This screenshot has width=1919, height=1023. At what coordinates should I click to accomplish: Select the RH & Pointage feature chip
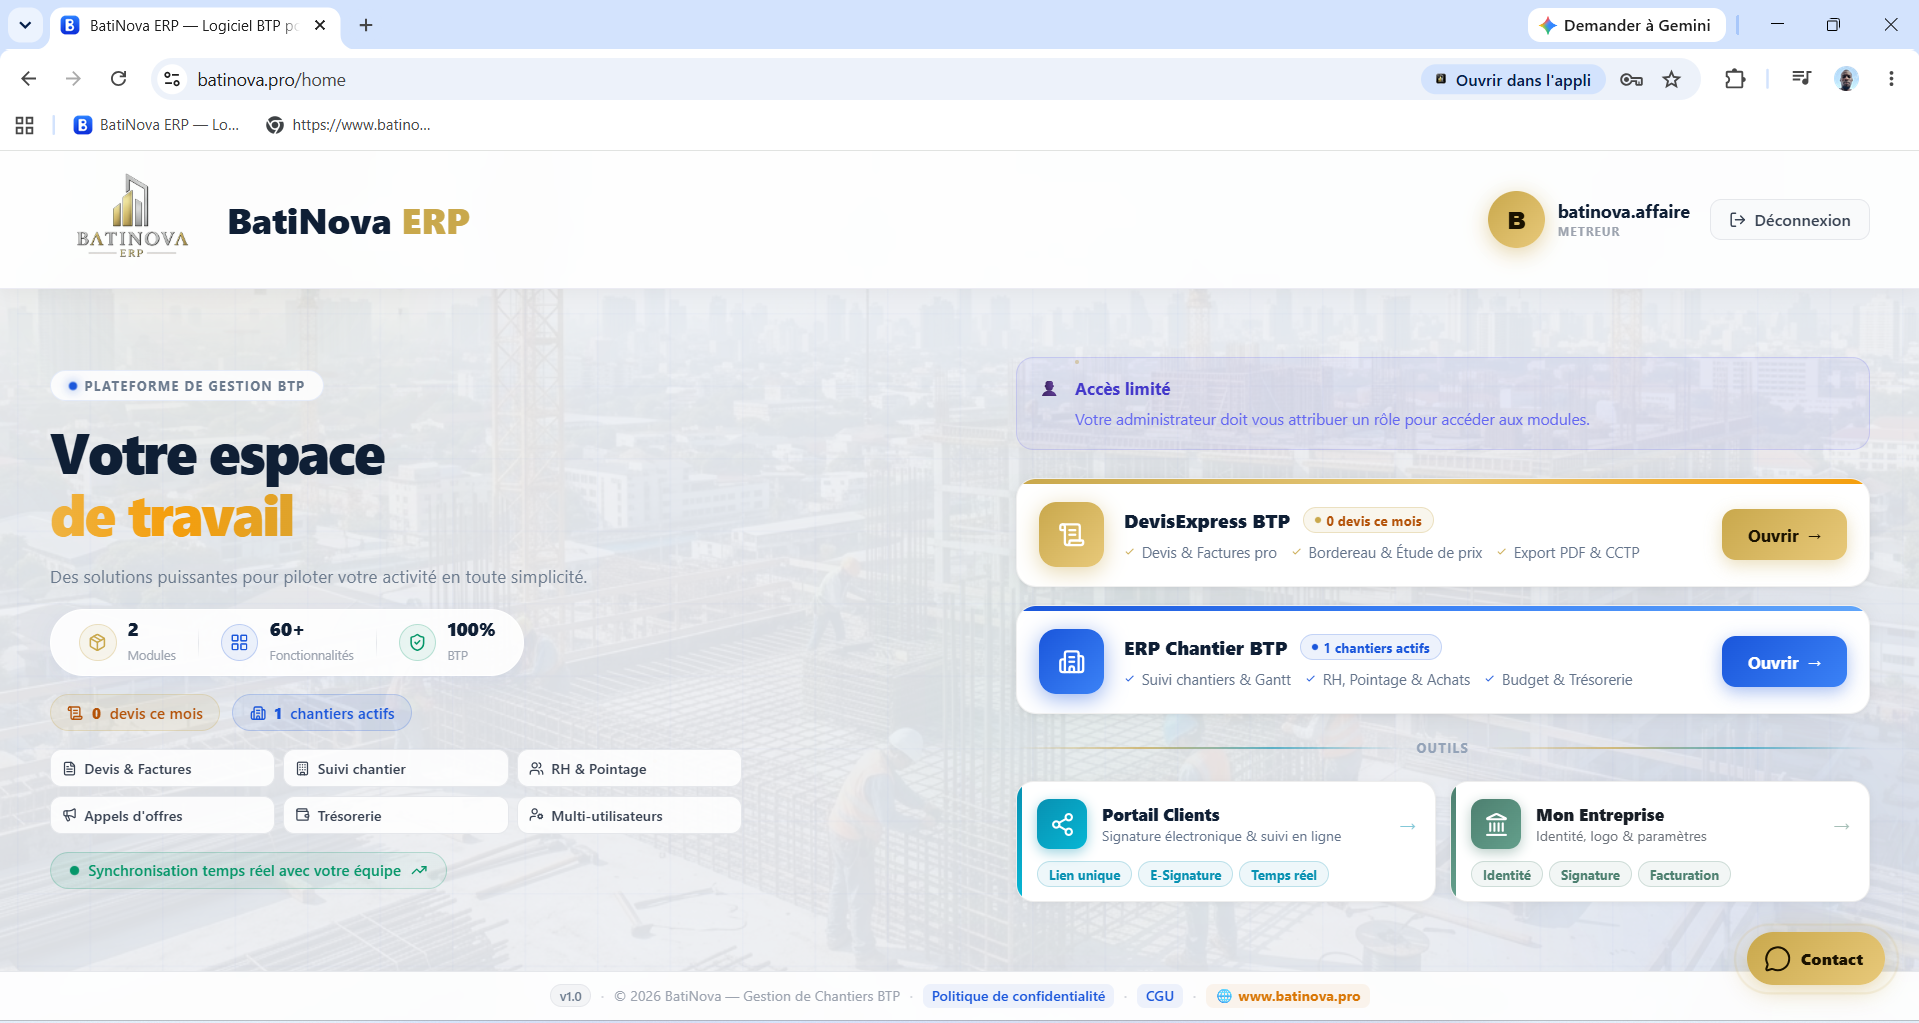(x=629, y=769)
